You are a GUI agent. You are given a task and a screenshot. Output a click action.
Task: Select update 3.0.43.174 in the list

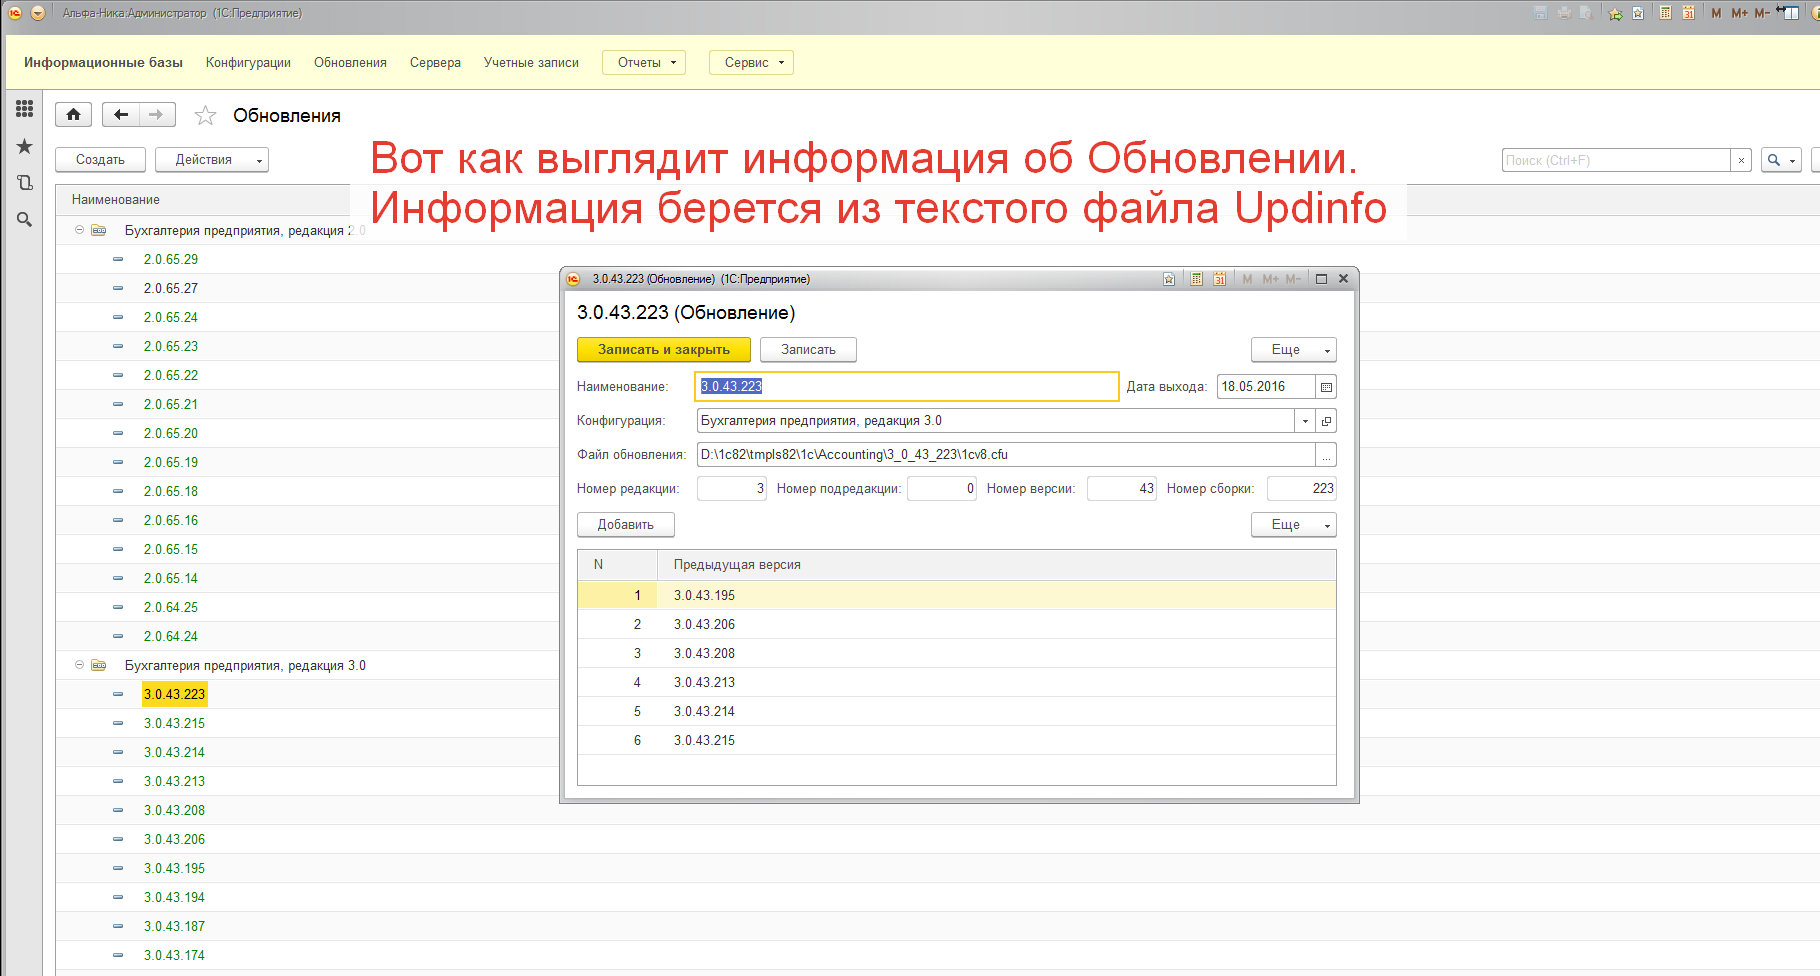[174, 955]
